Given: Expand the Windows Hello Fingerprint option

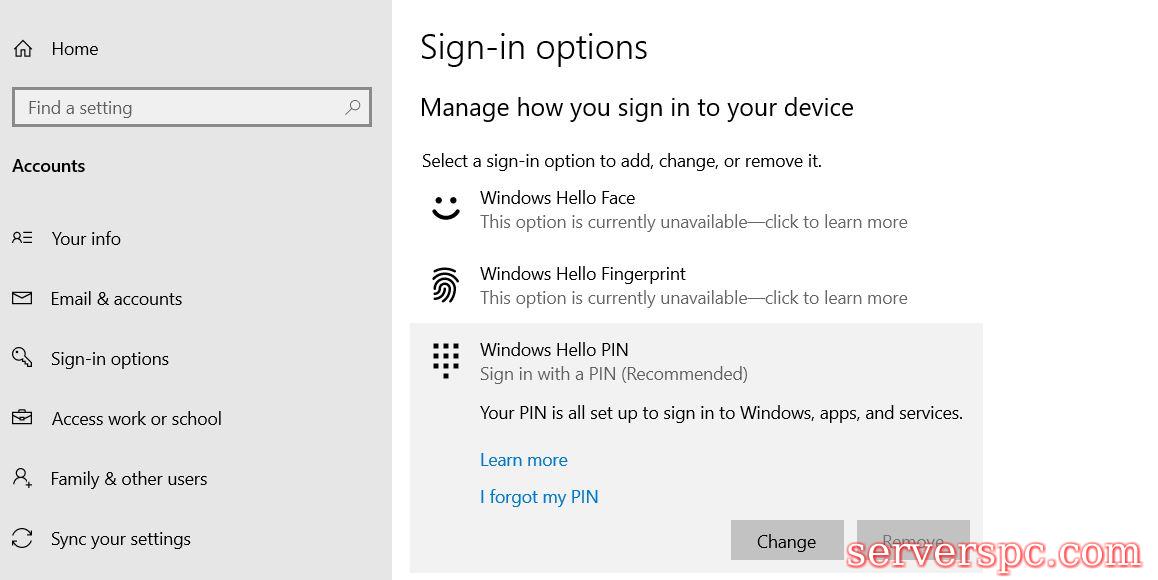Looking at the screenshot, I should pos(693,286).
